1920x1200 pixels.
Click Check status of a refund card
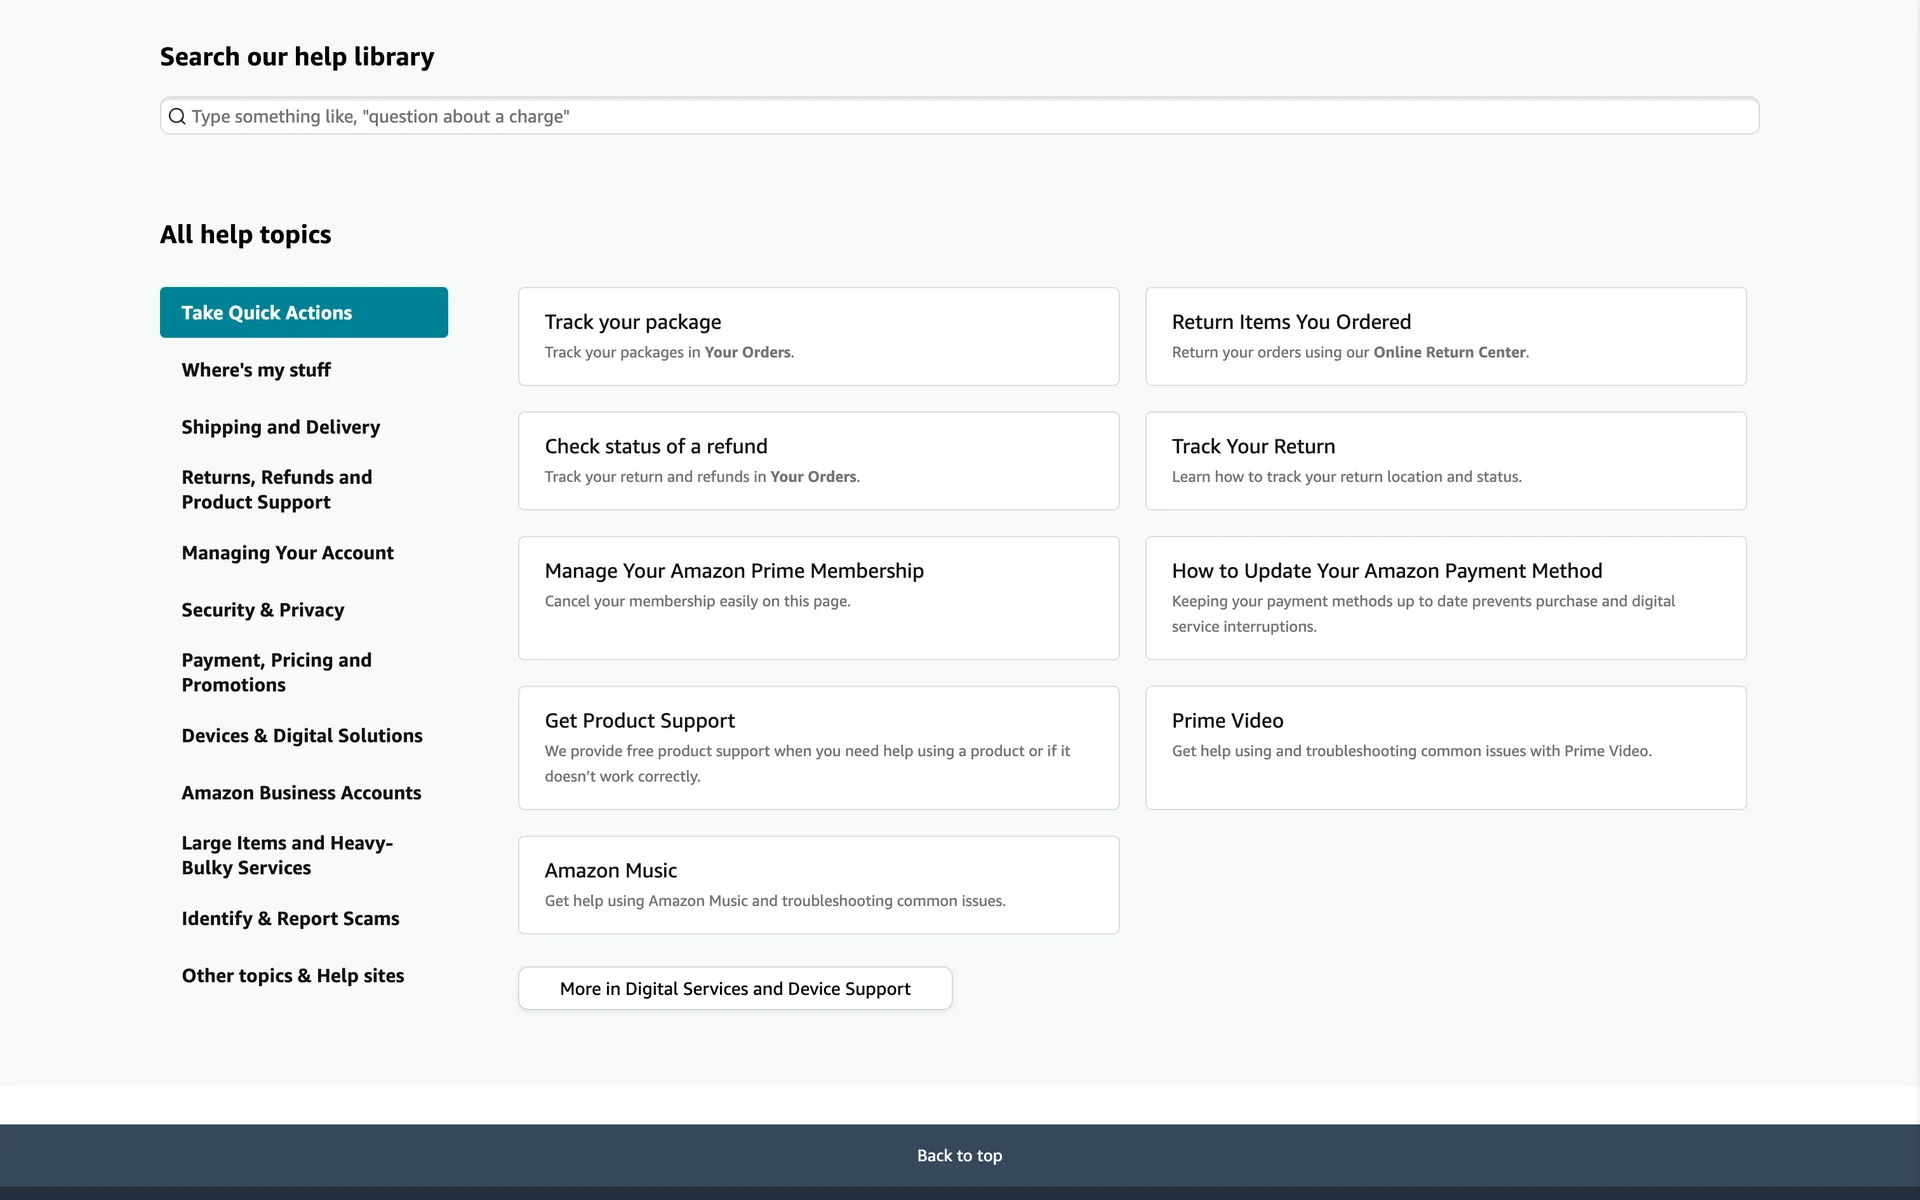coord(817,461)
